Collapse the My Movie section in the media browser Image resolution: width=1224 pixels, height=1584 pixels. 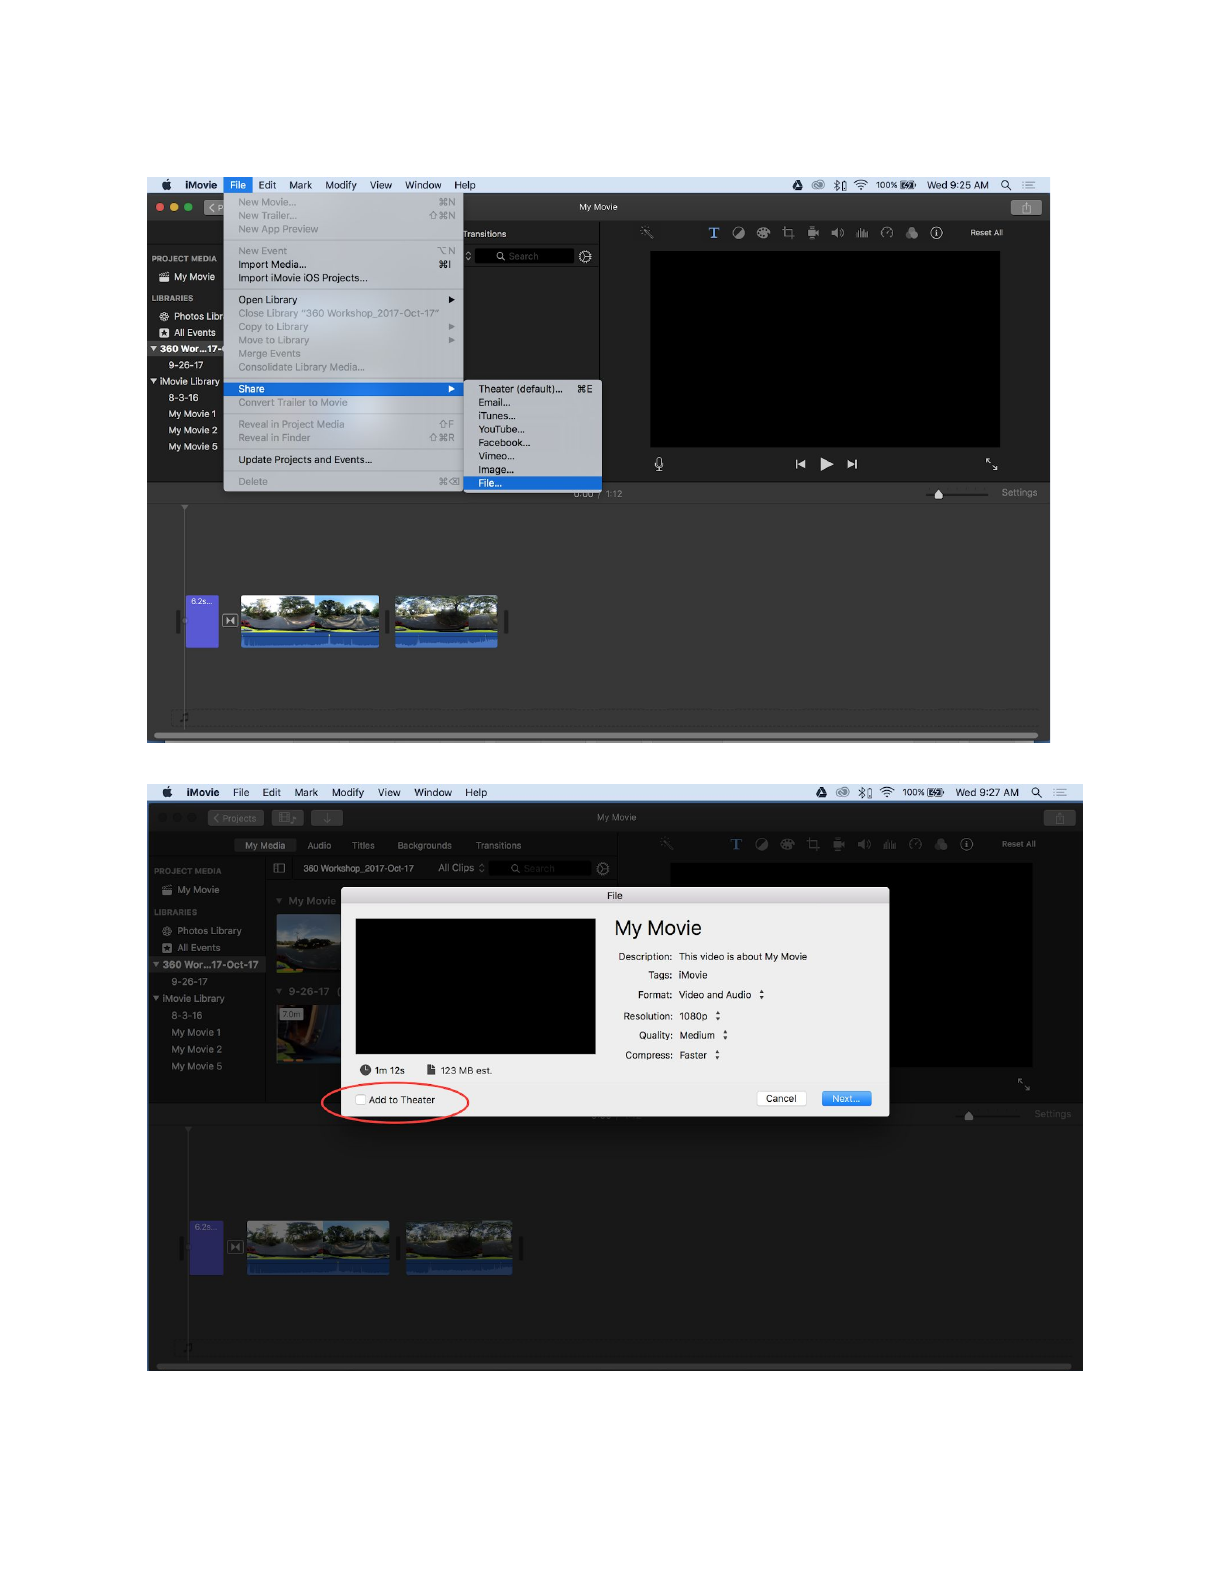tap(280, 901)
